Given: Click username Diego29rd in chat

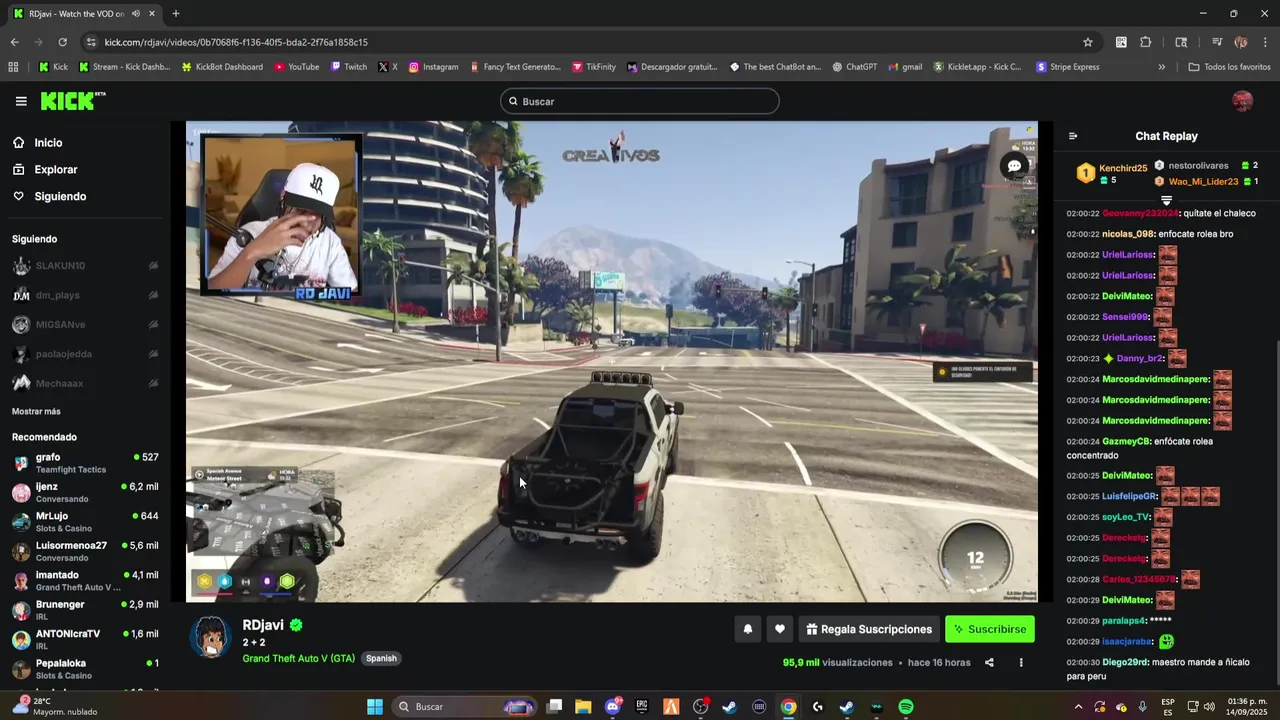Looking at the screenshot, I should click(x=1125, y=662).
